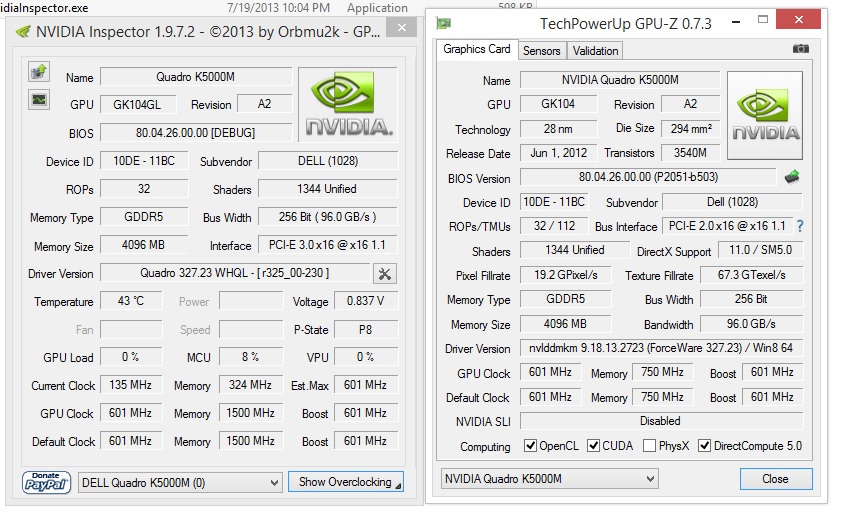Click the Voltage 0.837 V value
Viewport: 849px width, 523px height.
click(x=366, y=301)
